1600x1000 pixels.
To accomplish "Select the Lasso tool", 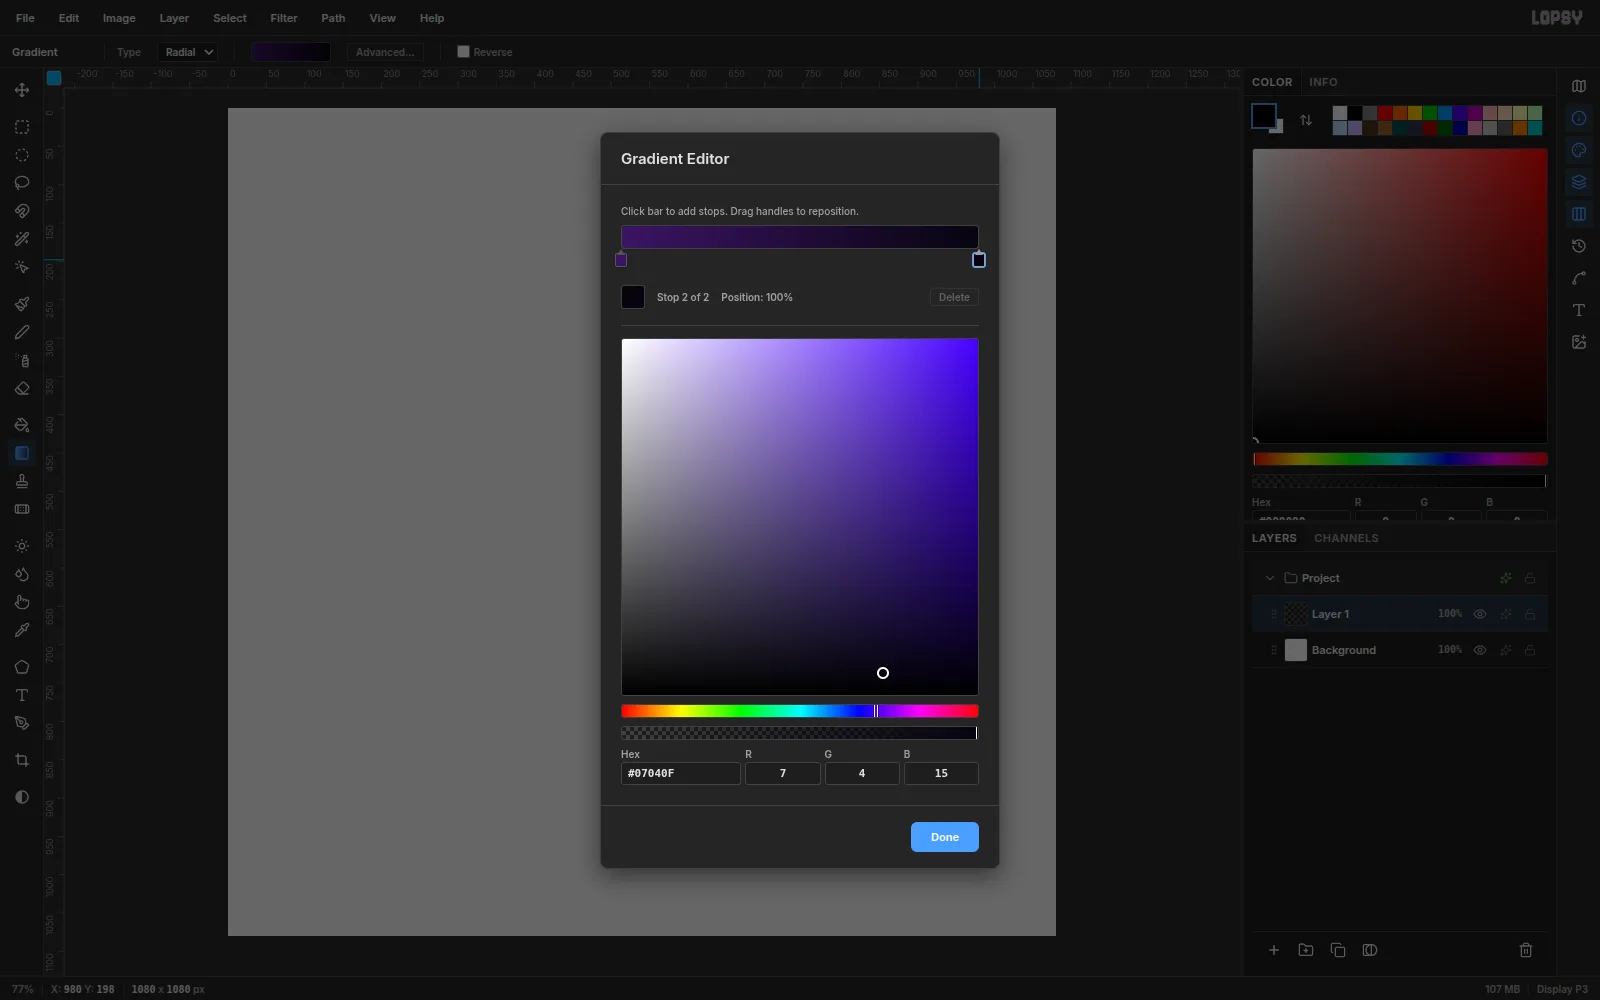I will [22, 183].
